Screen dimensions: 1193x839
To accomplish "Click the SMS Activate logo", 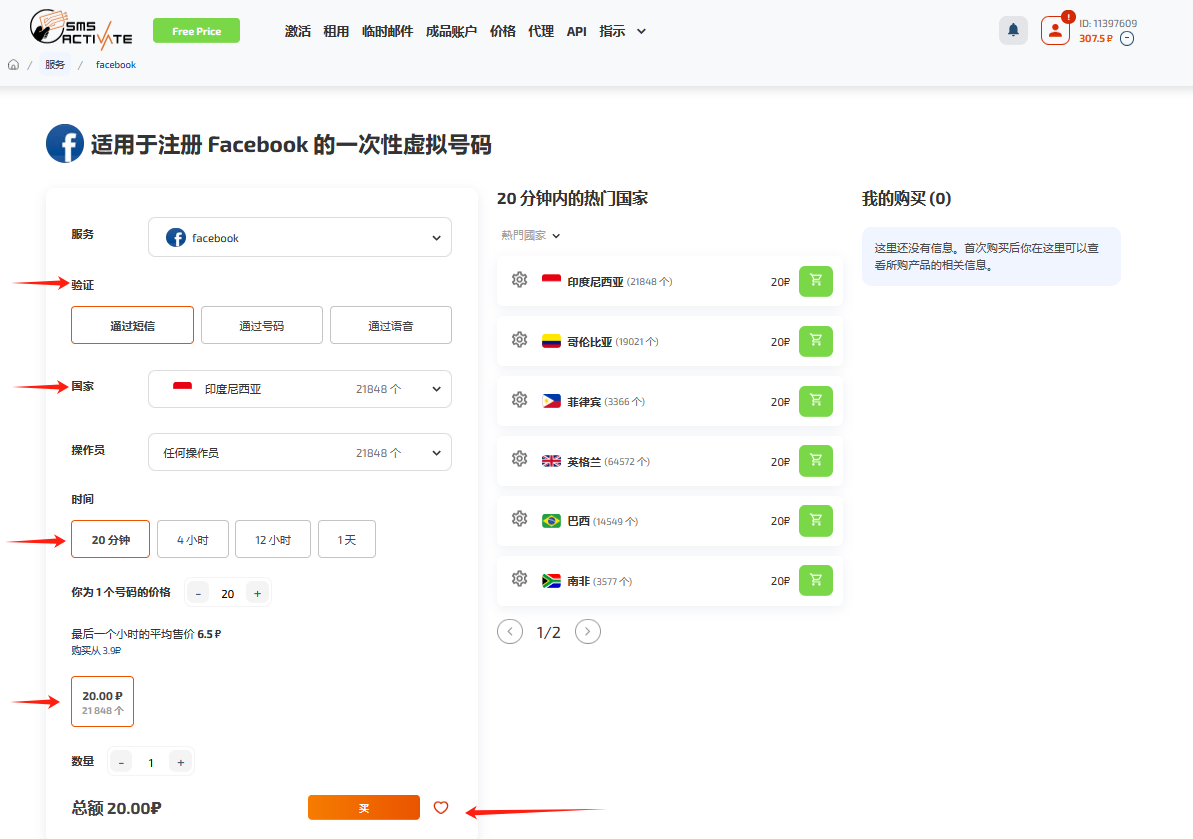I will (81, 30).
